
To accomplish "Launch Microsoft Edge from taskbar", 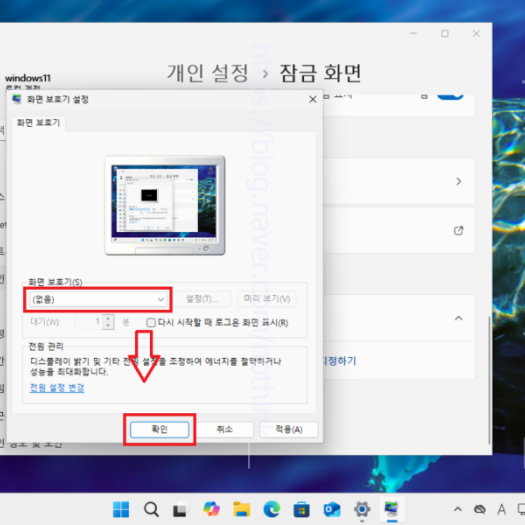I will [272, 509].
